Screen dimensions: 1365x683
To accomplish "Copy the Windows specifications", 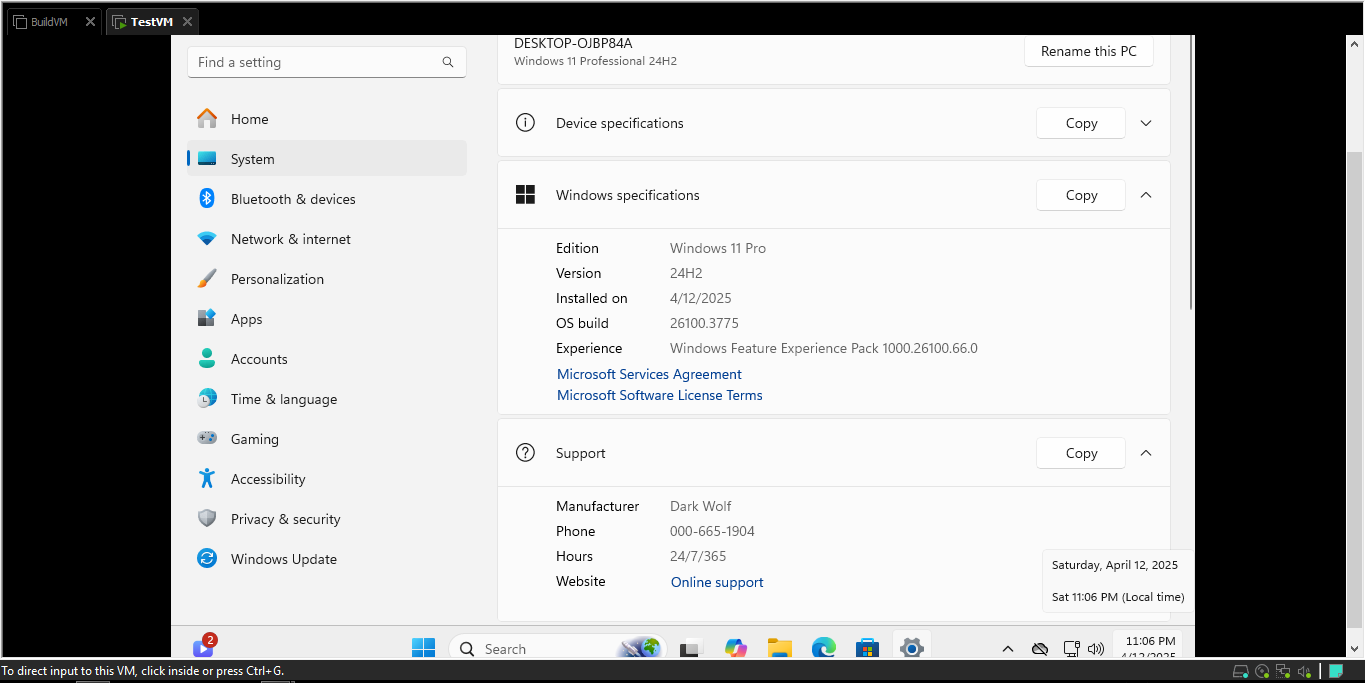I will click(x=1081, y=195).
